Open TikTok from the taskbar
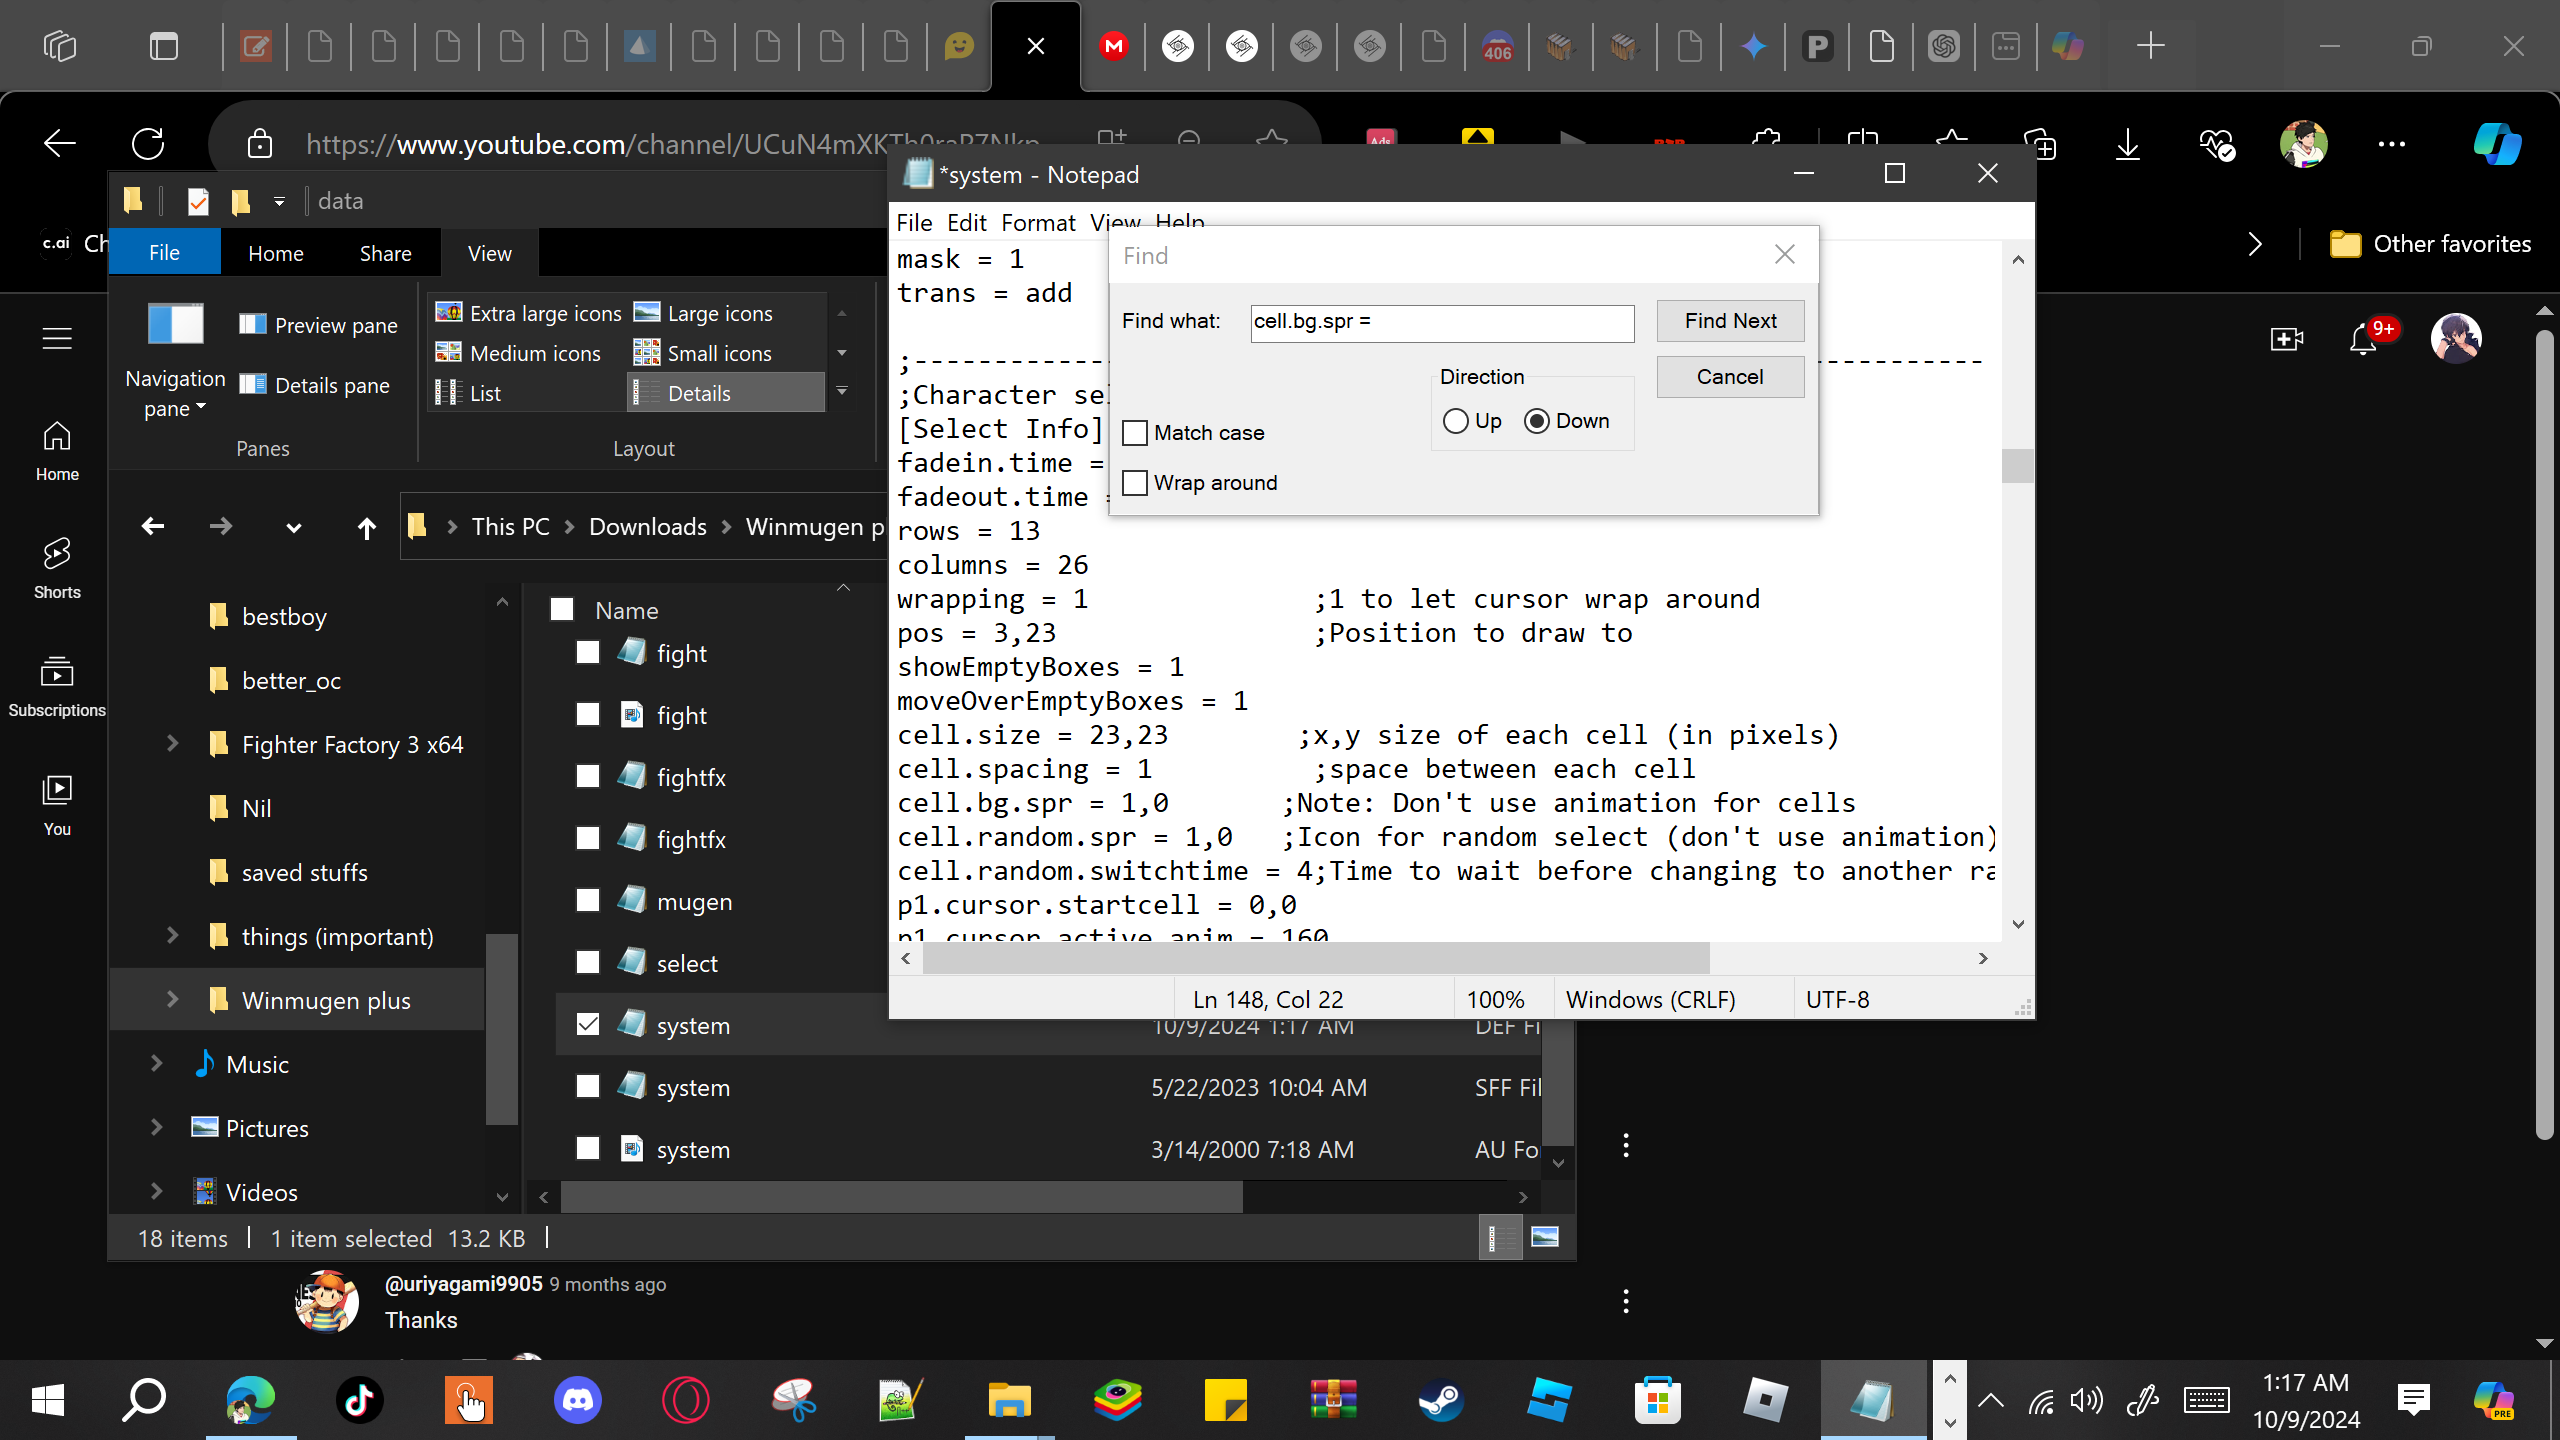2560x1440 pixels. pyautogui.click(x=360, y=1400)
